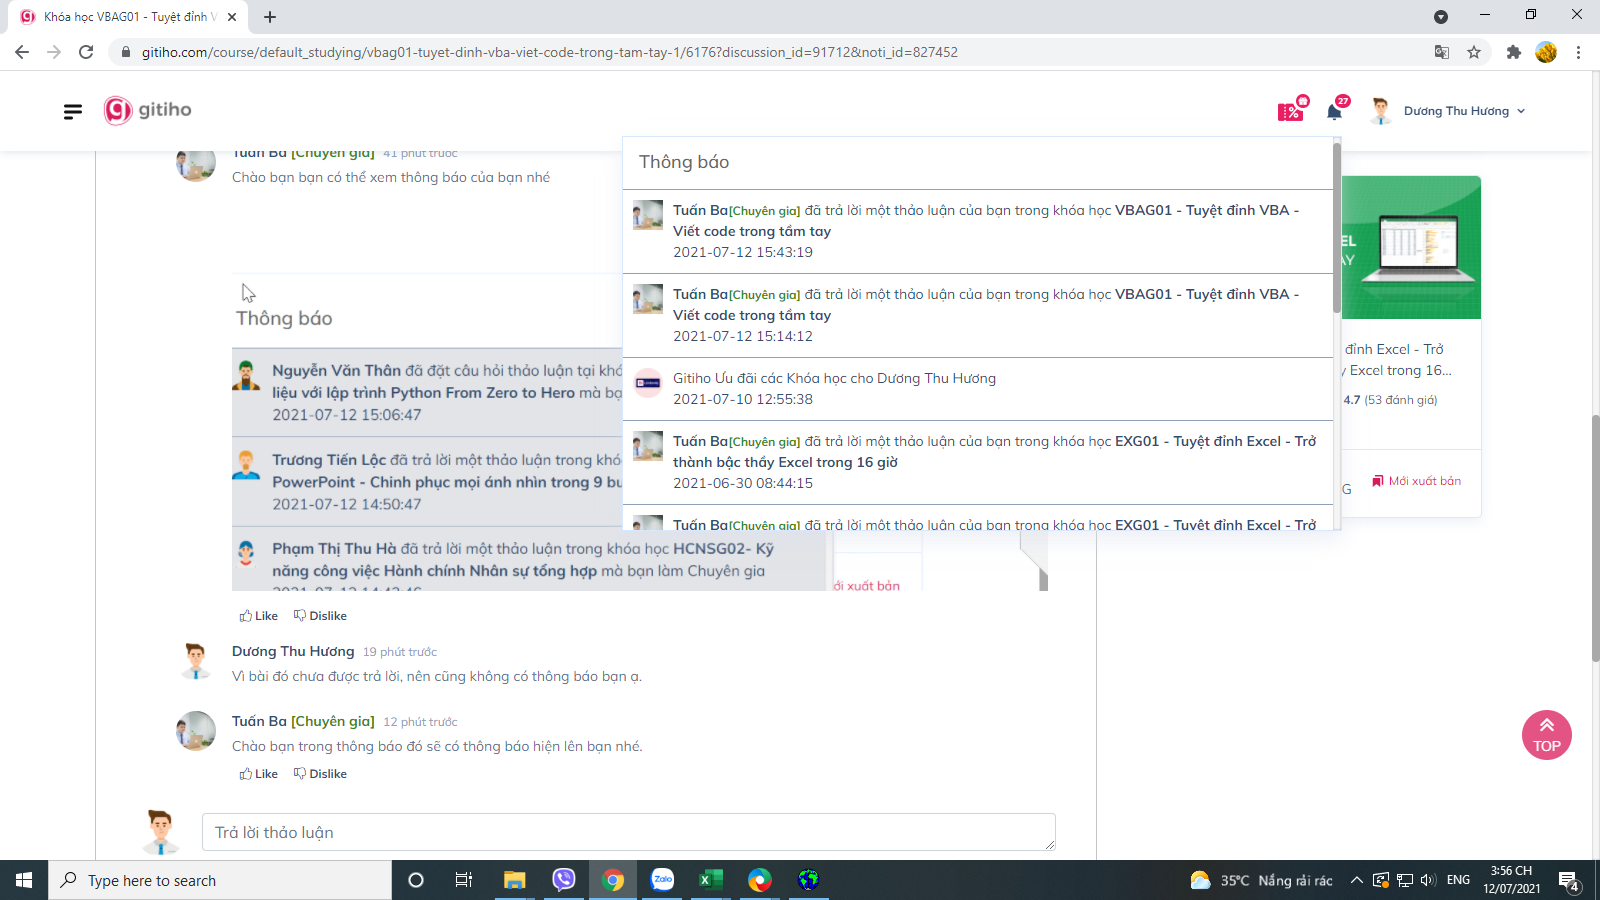
Task: Dislike the comment with the embedded screenshot
Action: [x=320, y=616]
